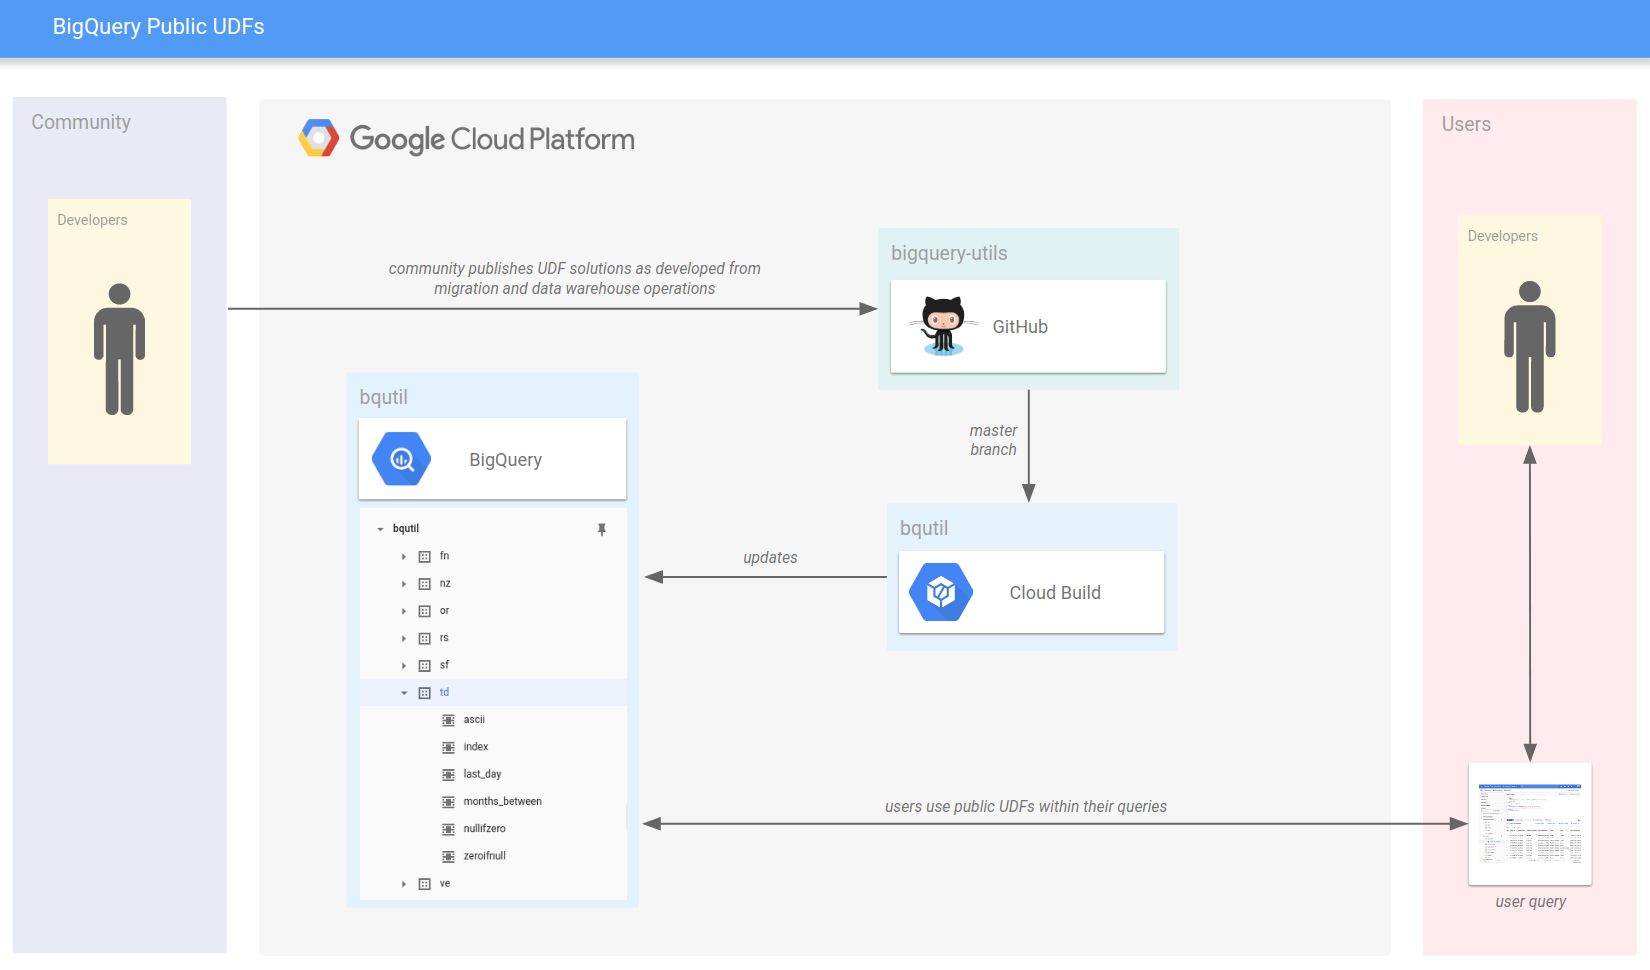This screenshot has height=970, width=1650.
Task: Click the routine icon beside index
Action: (x=448, y=747)
